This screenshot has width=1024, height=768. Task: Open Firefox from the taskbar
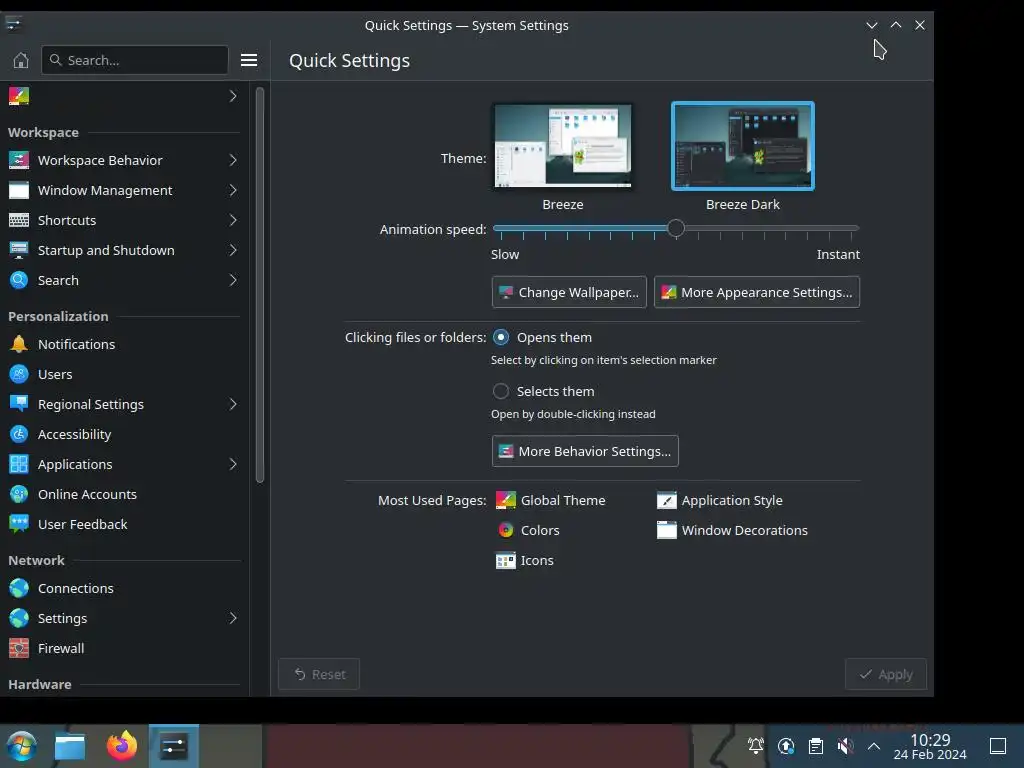[x=122, y=746]
